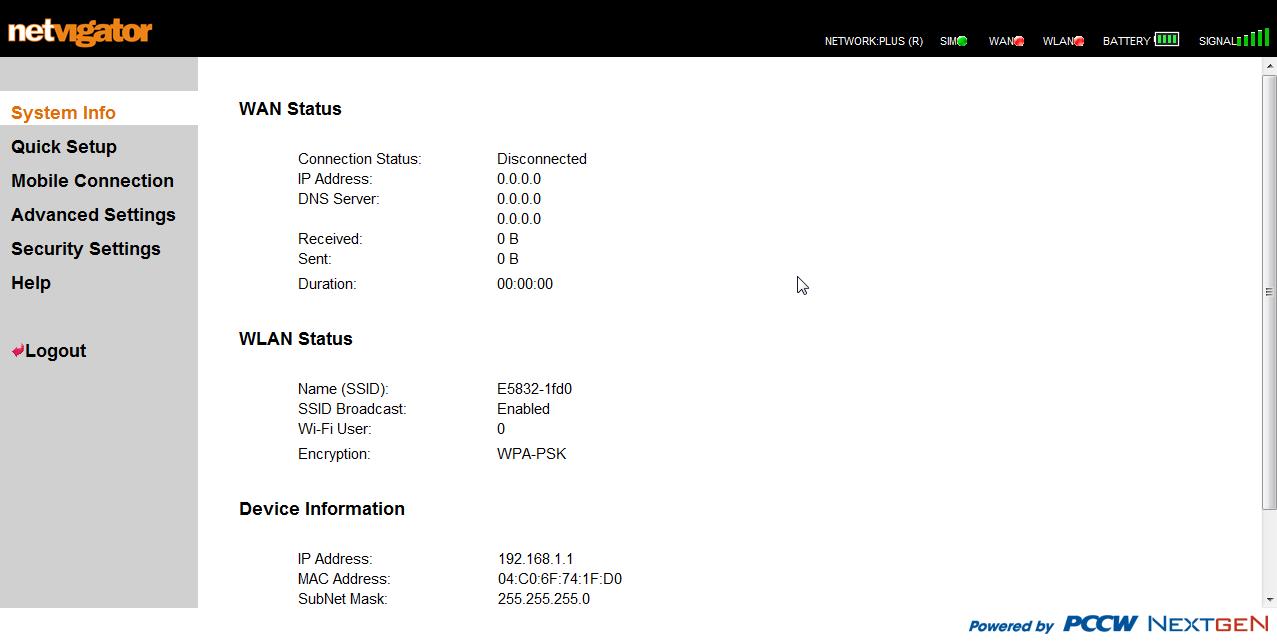Open Advanced Settings from the sidebar
The image size is (1277, 641).
coord(93,215)
